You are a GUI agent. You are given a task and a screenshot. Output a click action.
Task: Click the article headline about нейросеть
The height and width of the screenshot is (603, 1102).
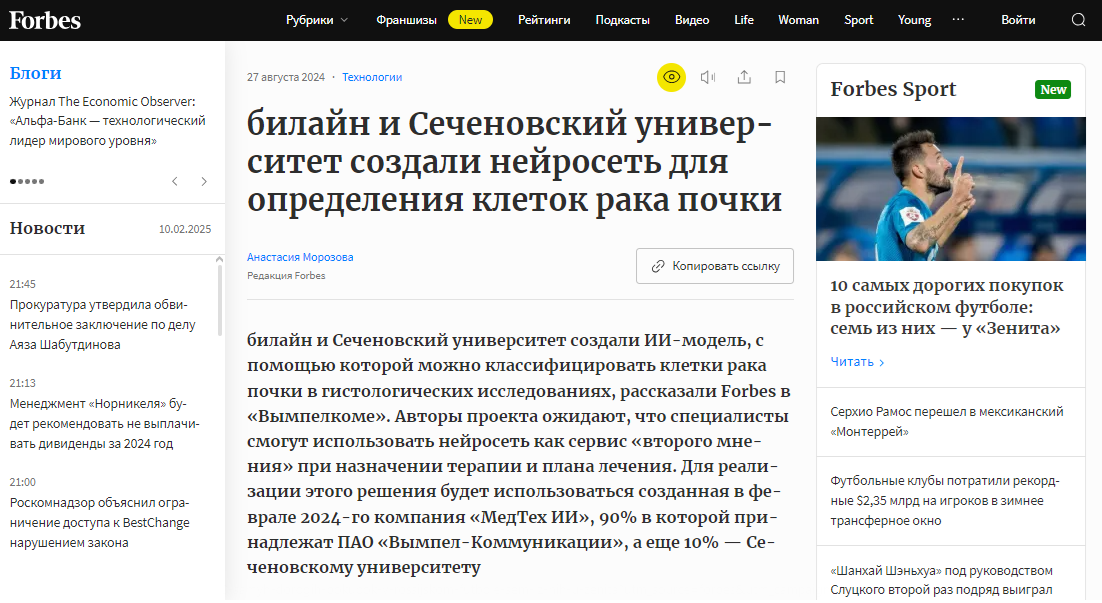click(x=514, y=162)
